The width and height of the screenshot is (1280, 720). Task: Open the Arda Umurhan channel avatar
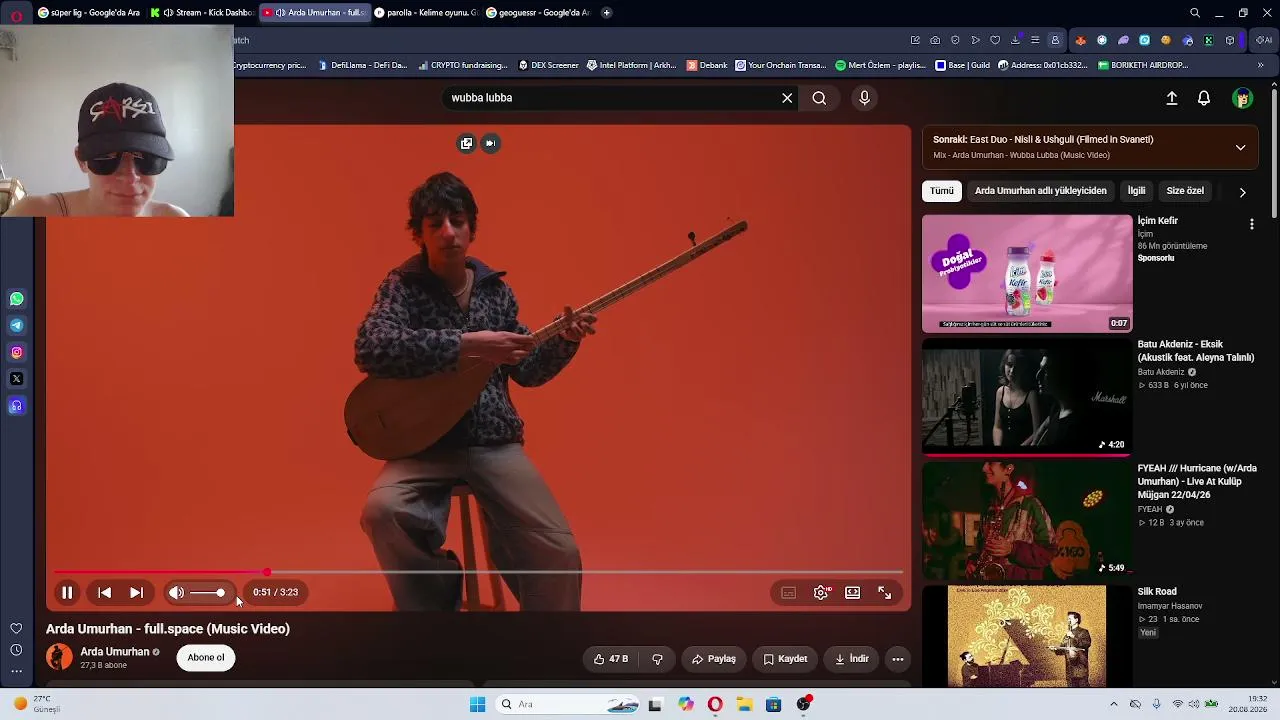(59, 657)
